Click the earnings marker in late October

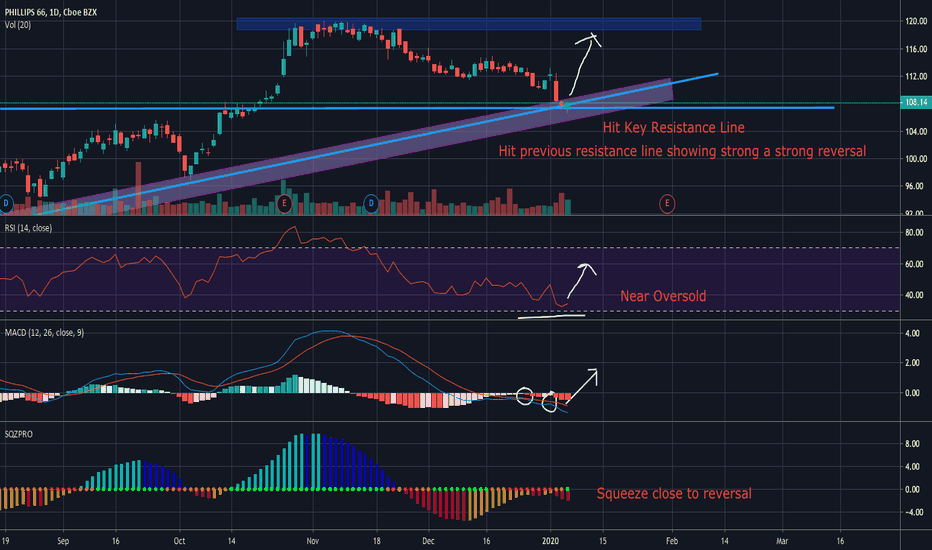pyautogui.click(x=284, y=204)
